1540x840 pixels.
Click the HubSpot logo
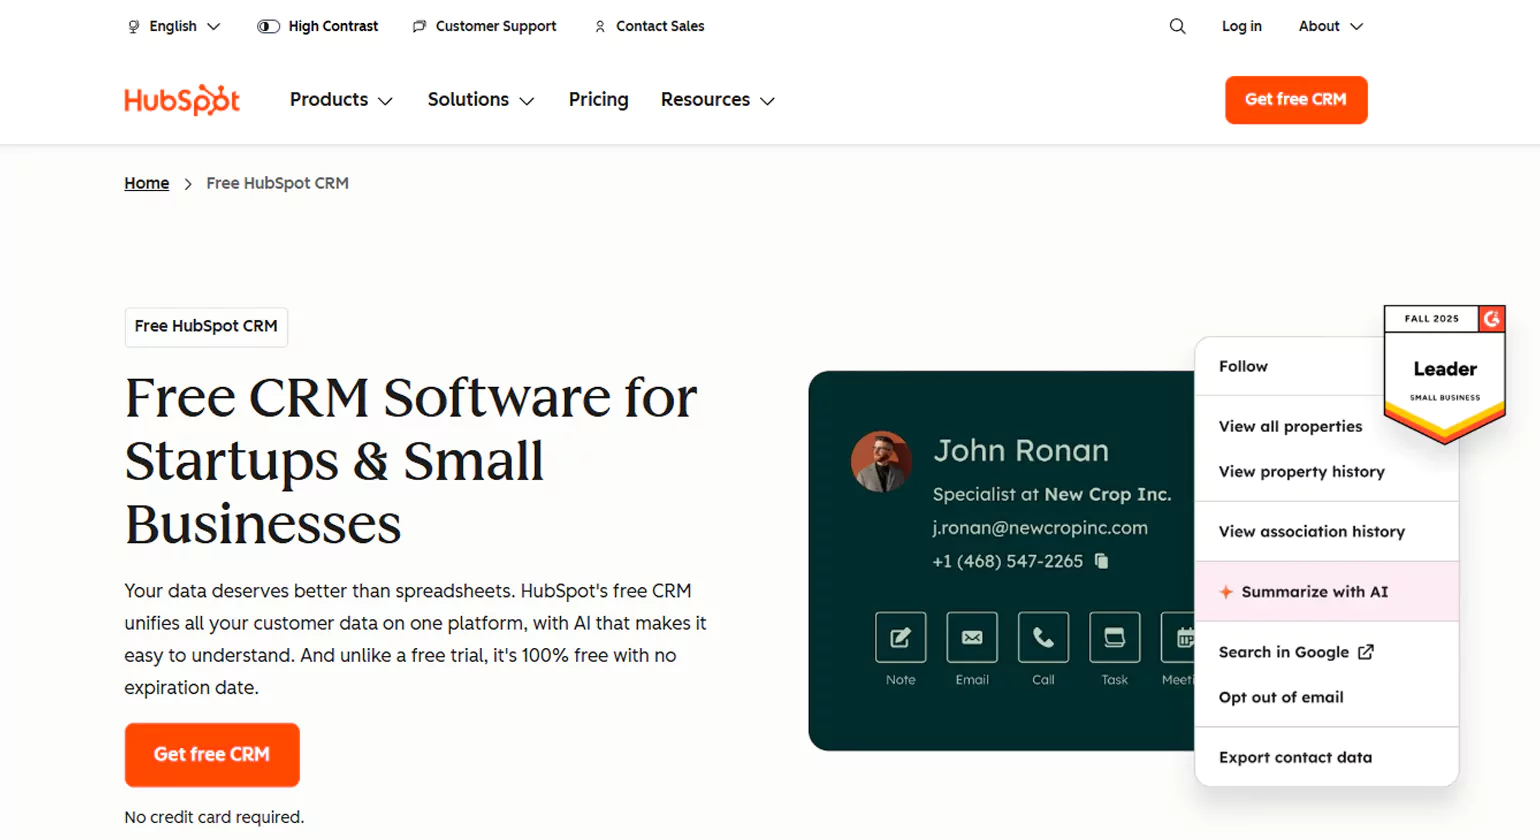click(181, 99)
